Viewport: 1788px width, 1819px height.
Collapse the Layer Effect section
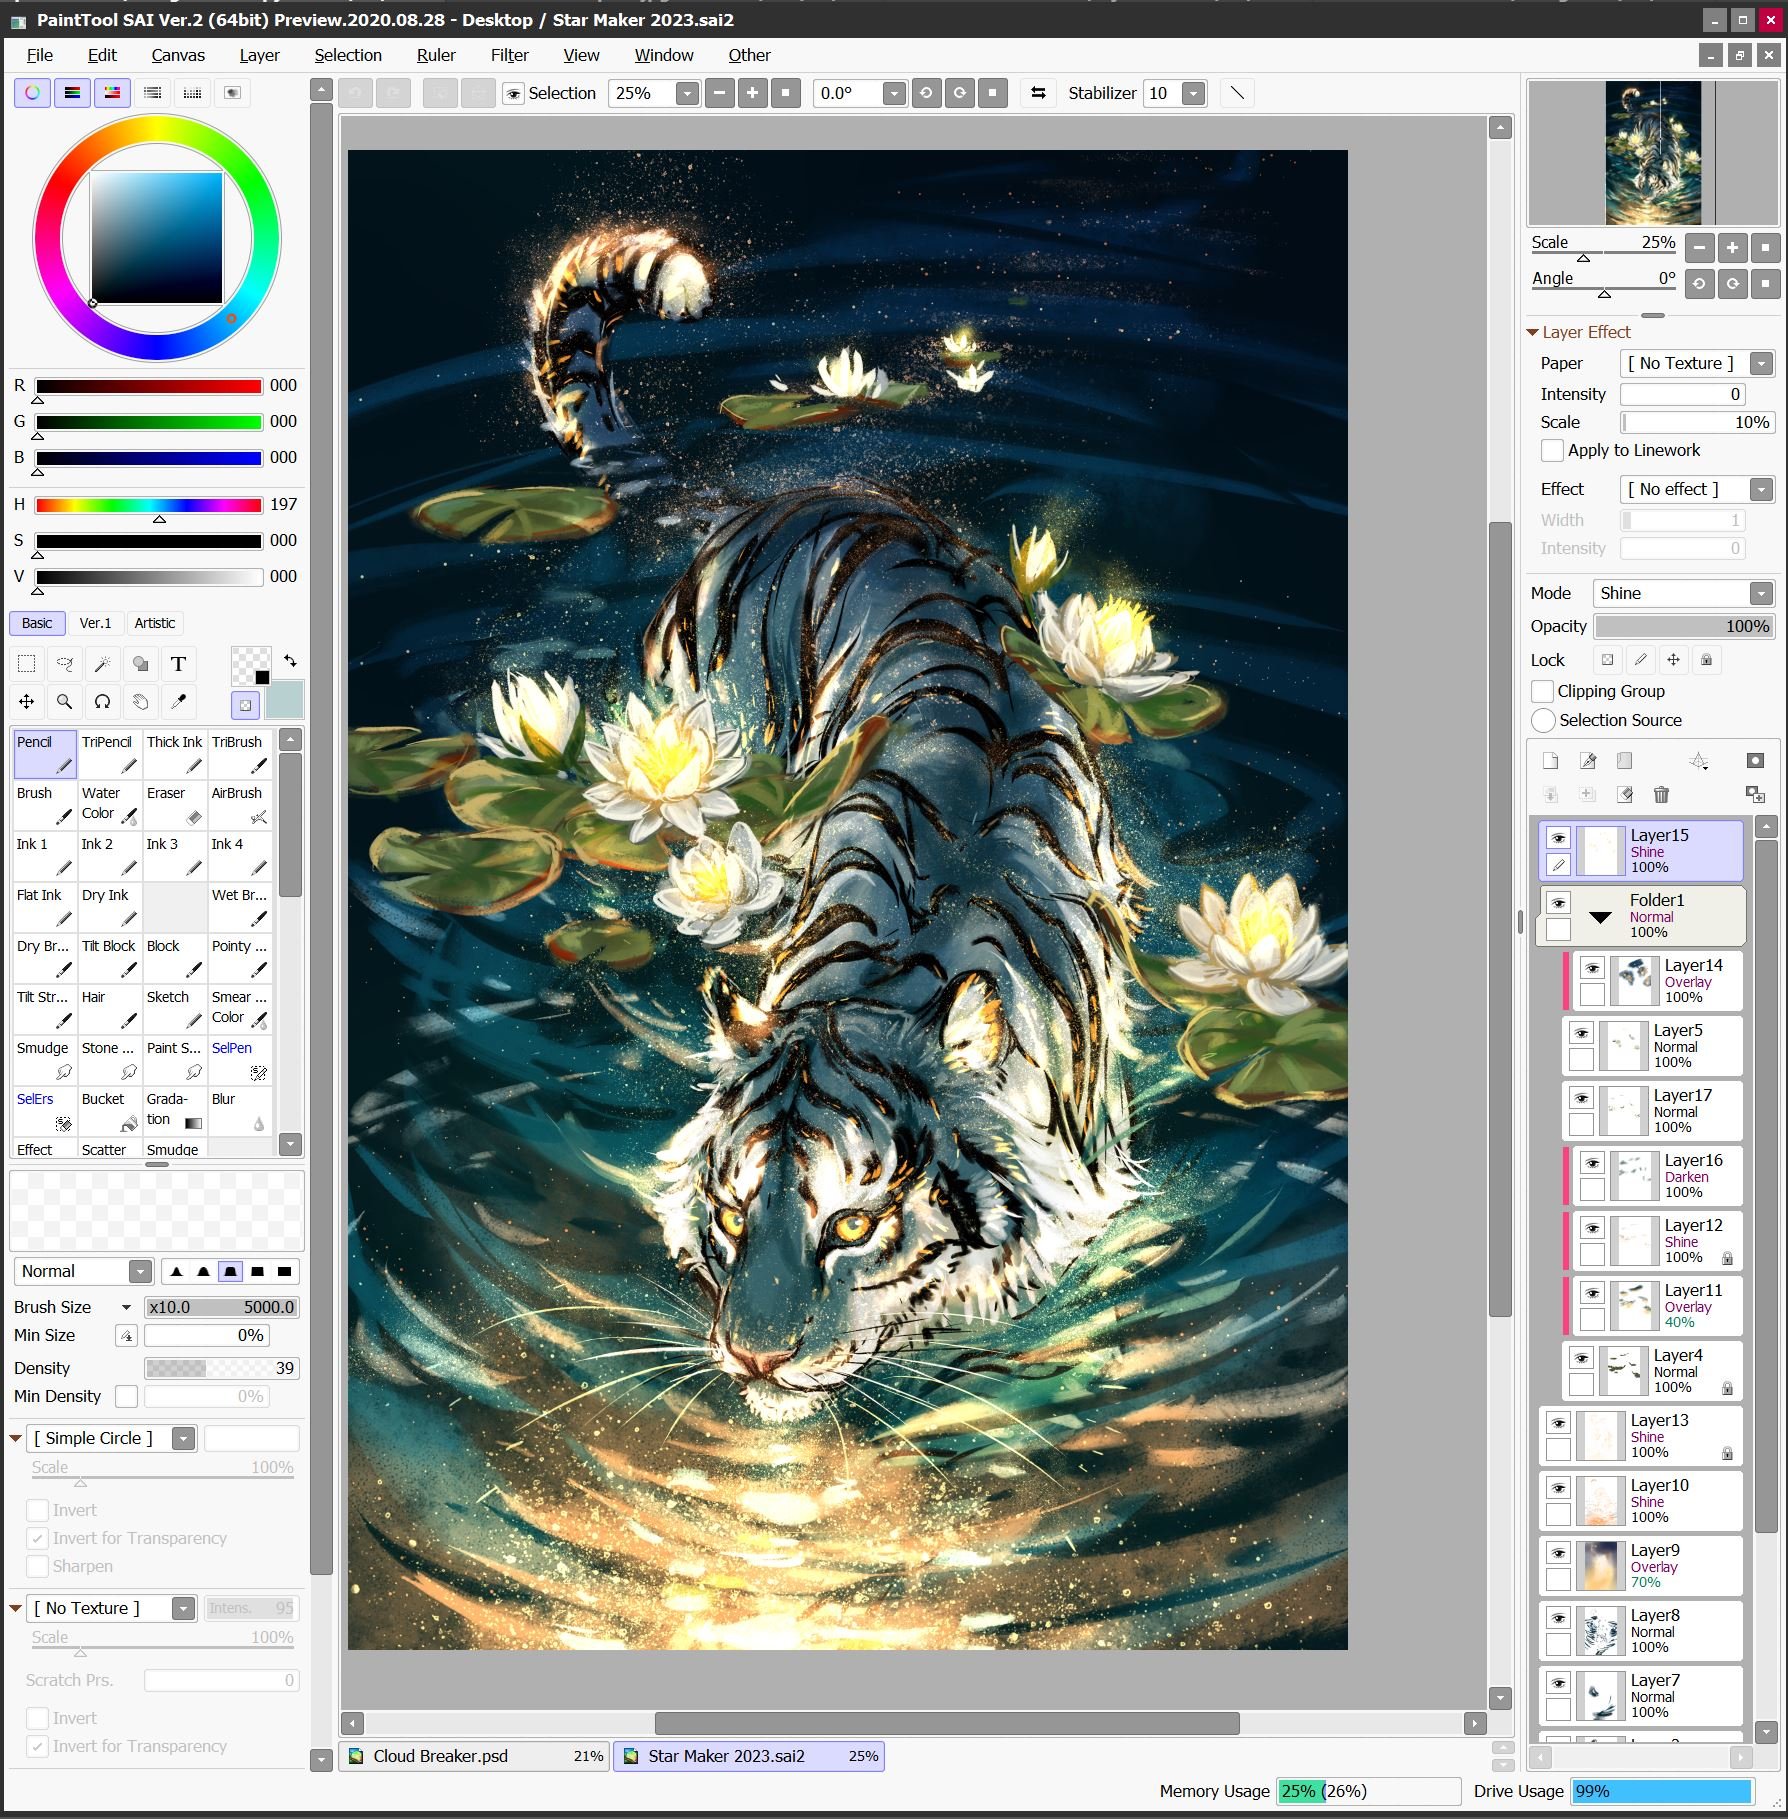[x=1532, y=332]
